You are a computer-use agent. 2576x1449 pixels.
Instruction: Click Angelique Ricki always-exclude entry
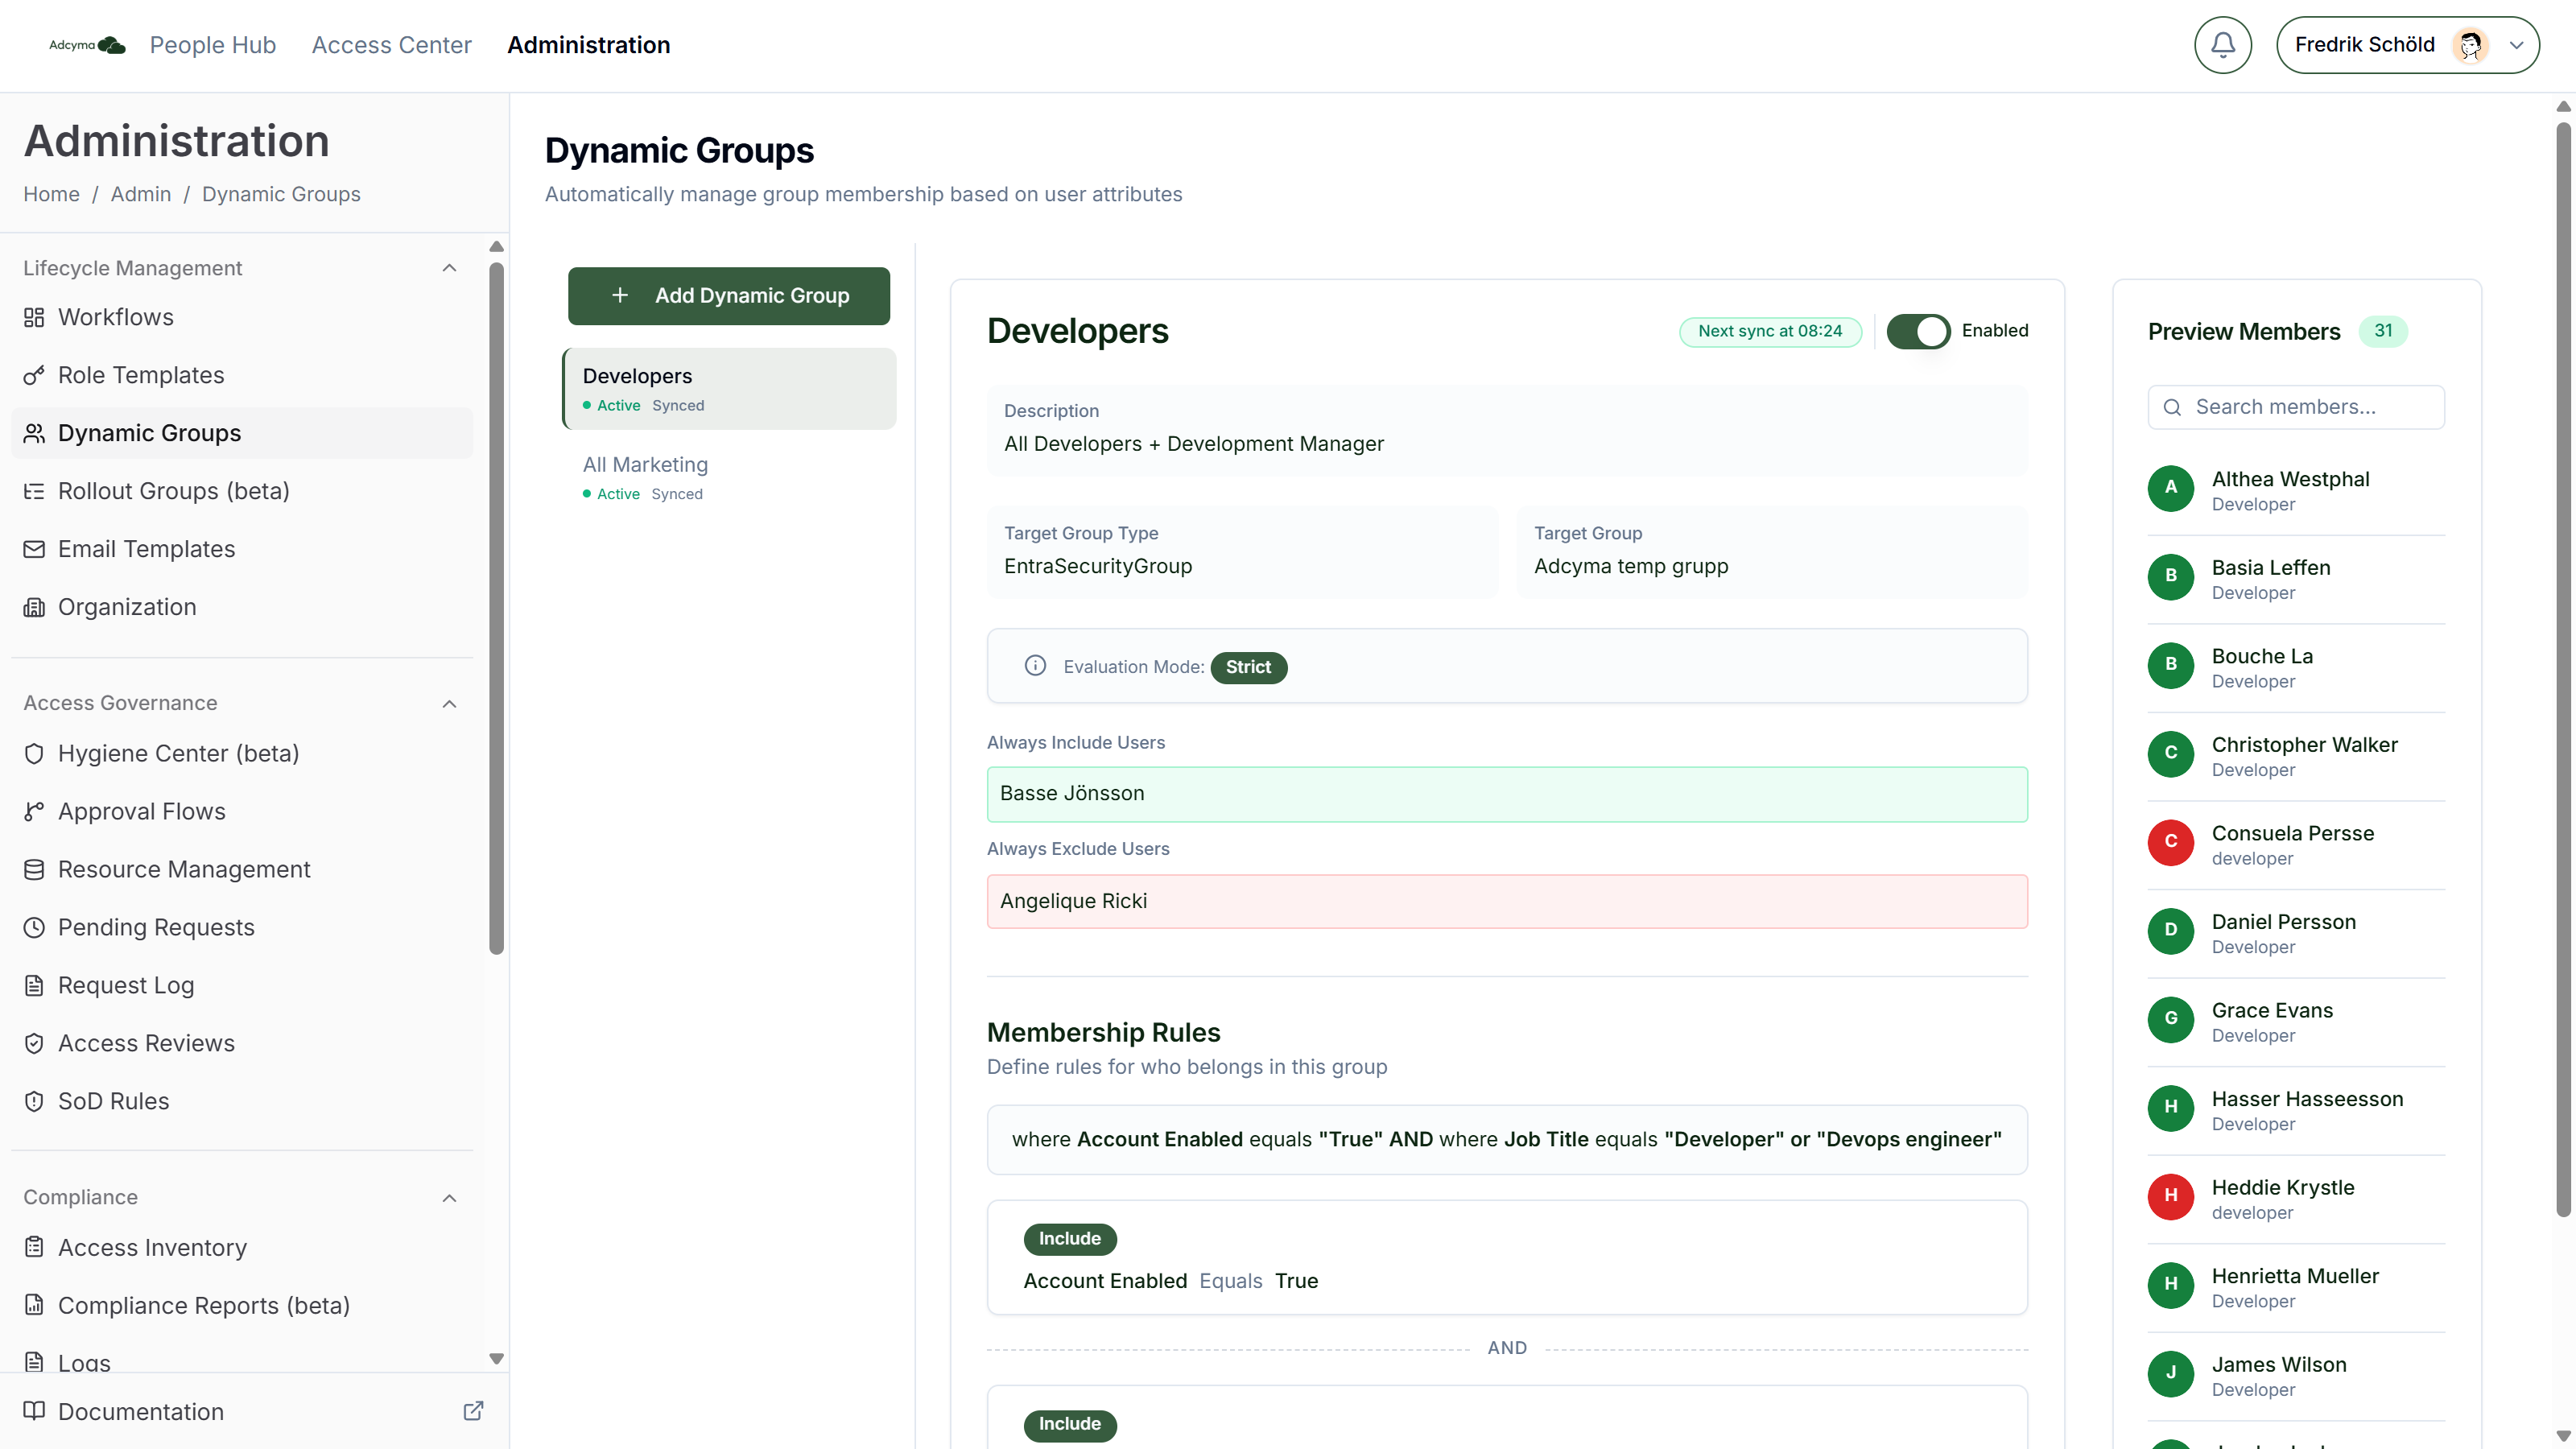[x=1507, y=901]
